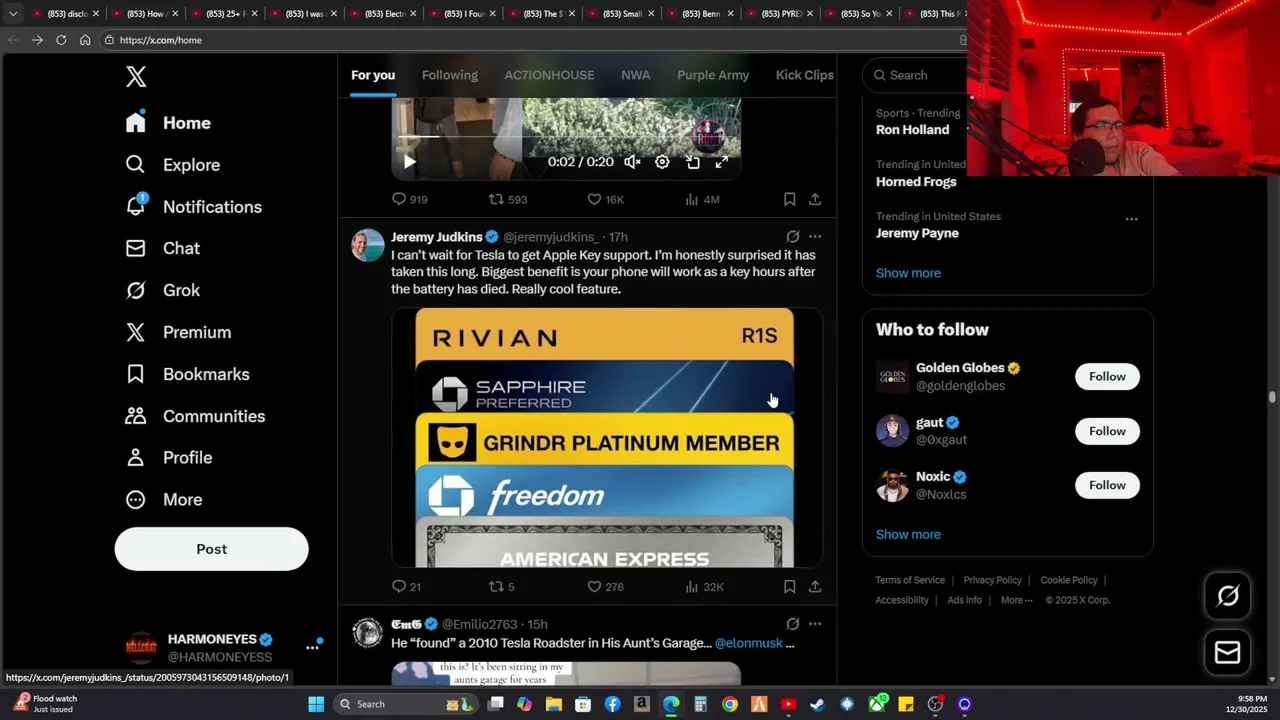Open the Privacy Policy link
Screen dimensions: 1280x720
coord(992,580)
